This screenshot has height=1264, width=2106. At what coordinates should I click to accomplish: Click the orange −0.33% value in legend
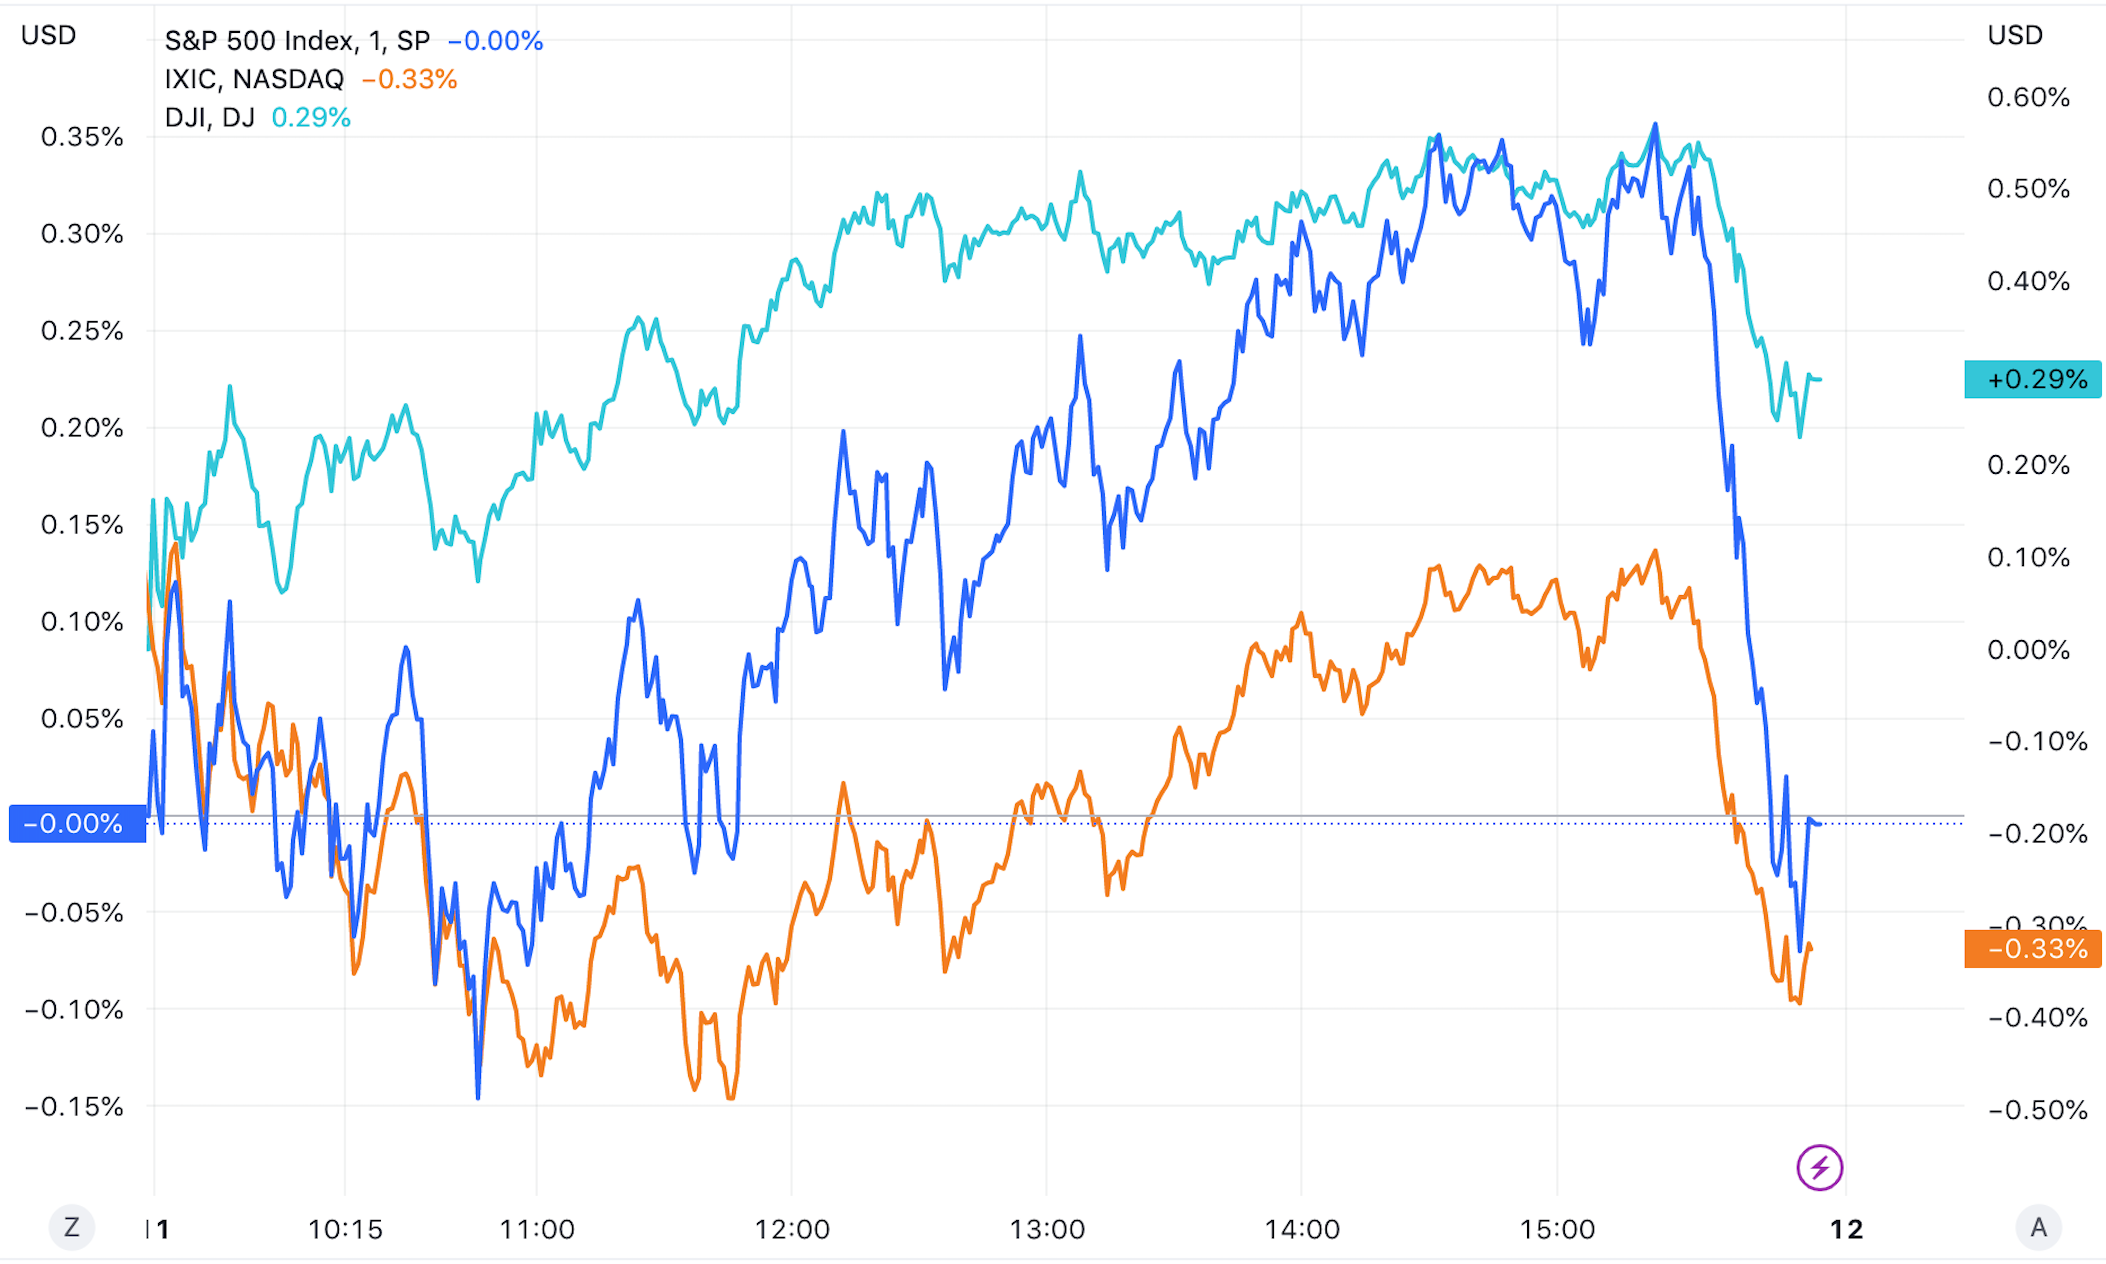pos(409,79)
